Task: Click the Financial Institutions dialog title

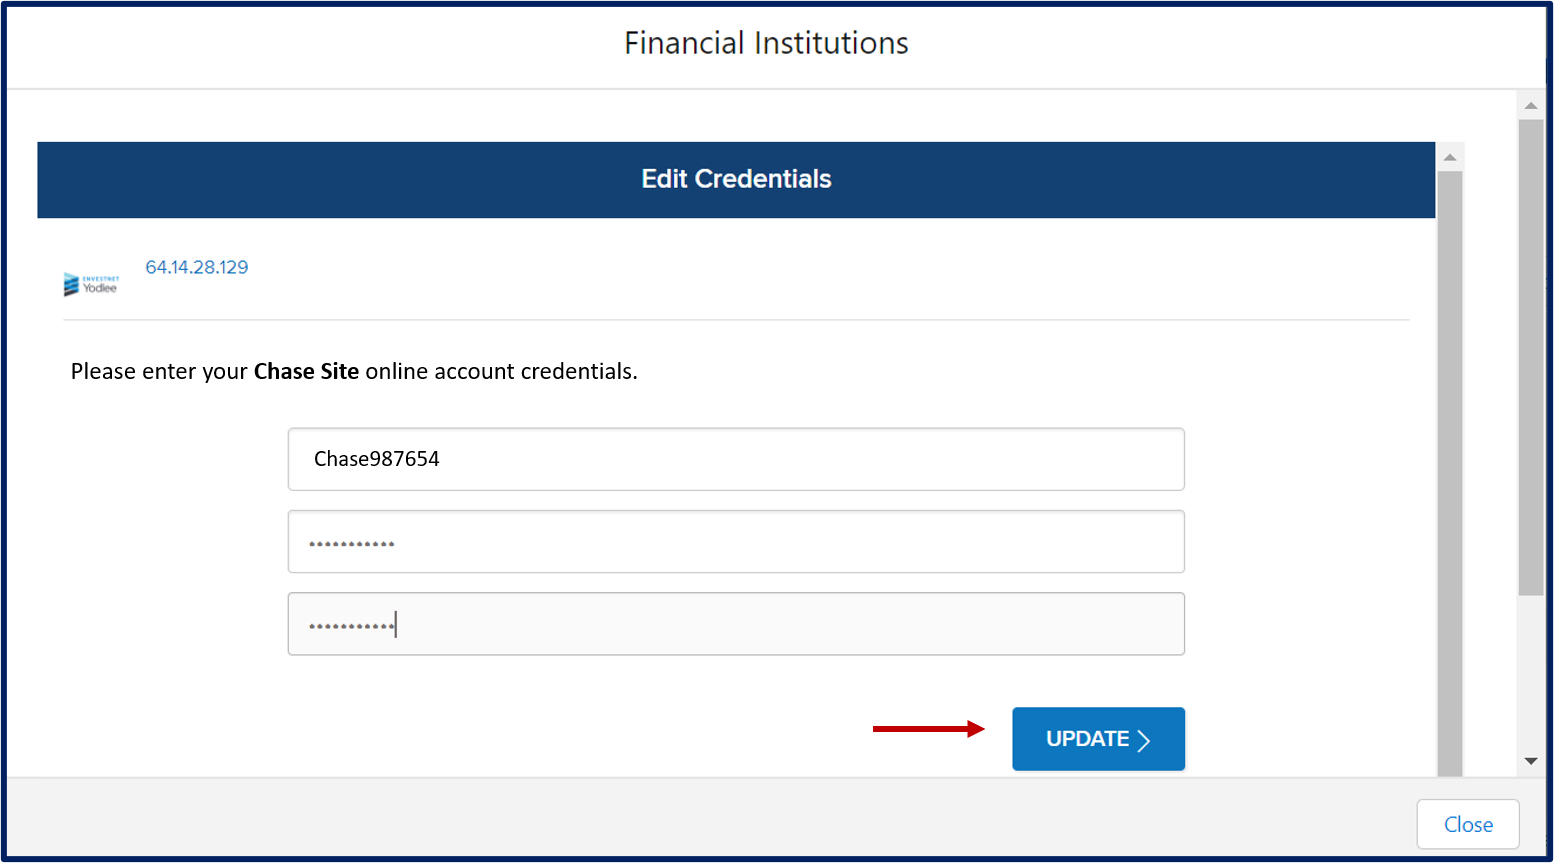Action: click(766, 43)
